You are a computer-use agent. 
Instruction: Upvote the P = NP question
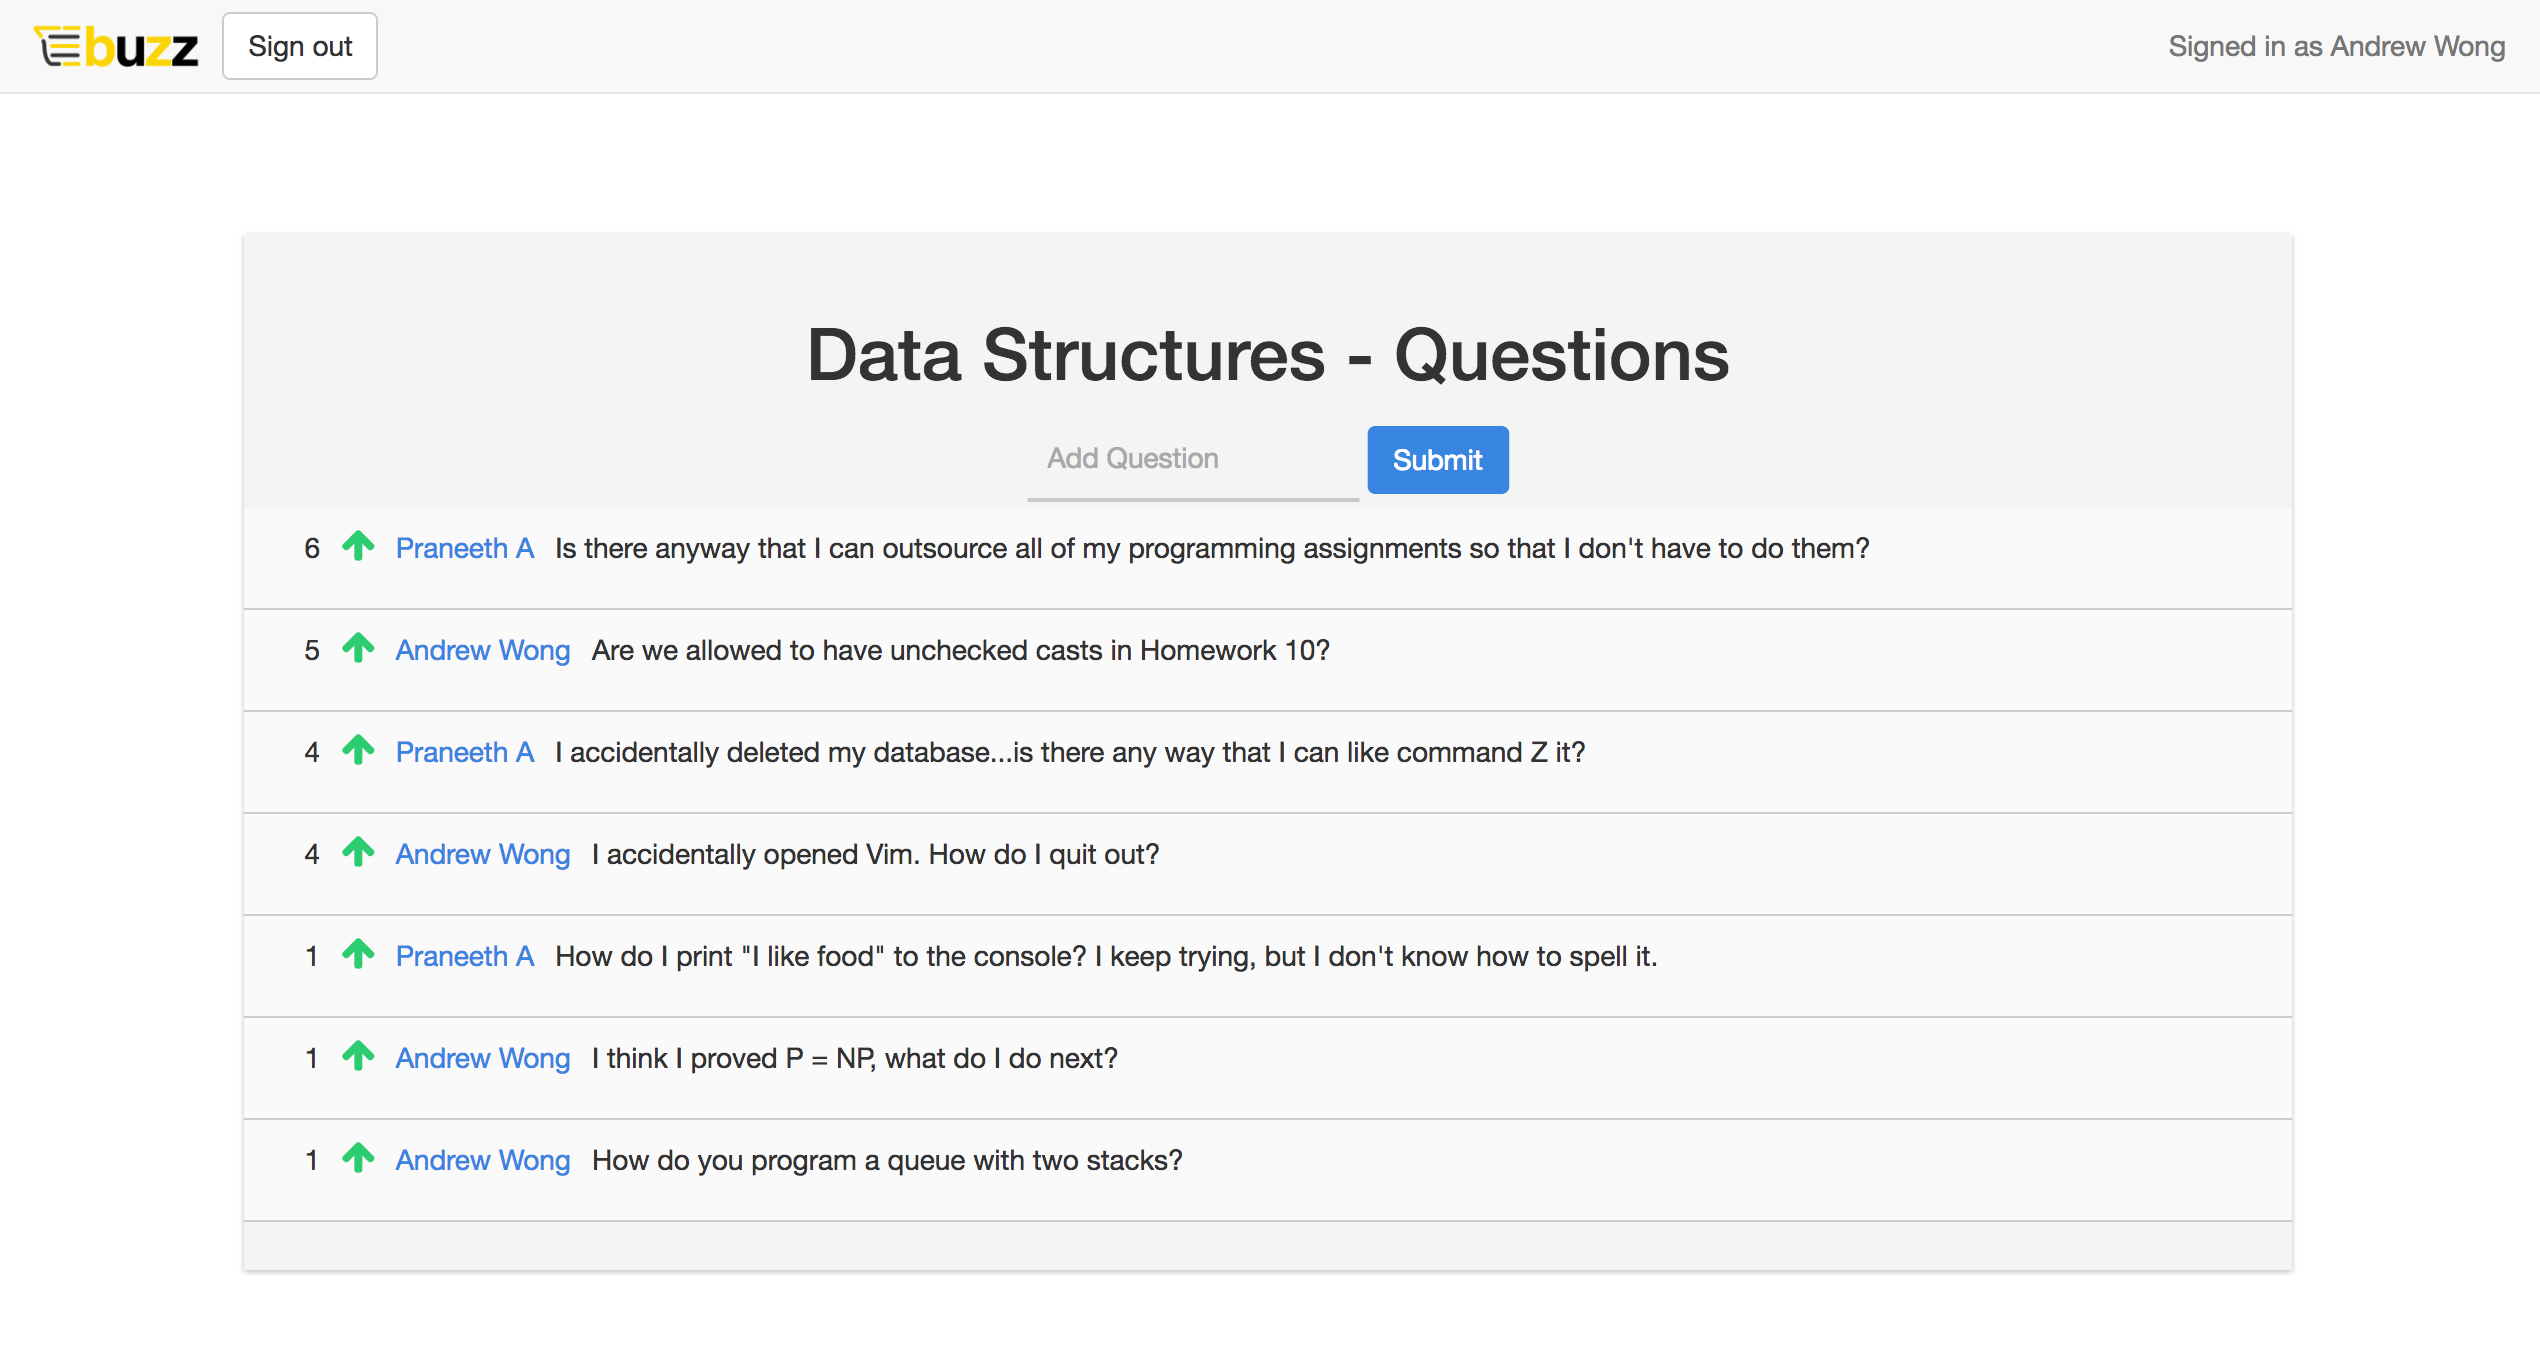(x=358, y=1057)
